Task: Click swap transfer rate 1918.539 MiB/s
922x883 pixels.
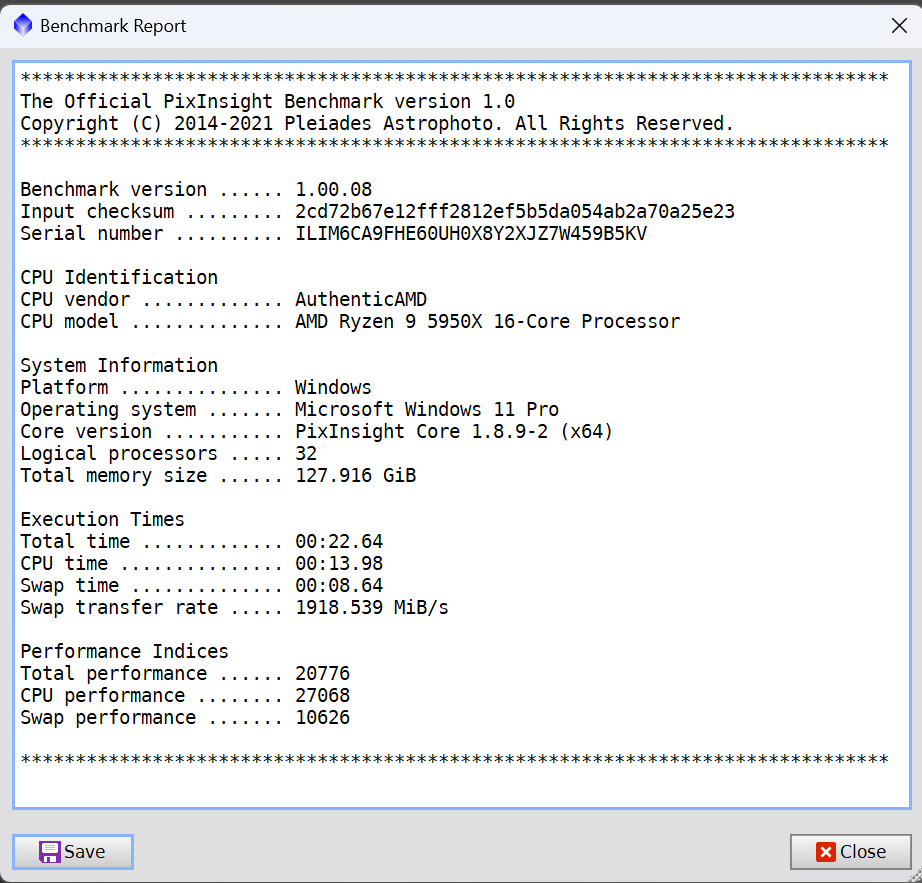Action: (x=372, y=607)
